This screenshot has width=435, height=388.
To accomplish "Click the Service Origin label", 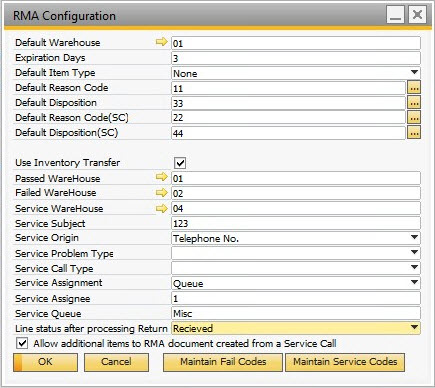I will pyautogui.click(x=47, y=238).
